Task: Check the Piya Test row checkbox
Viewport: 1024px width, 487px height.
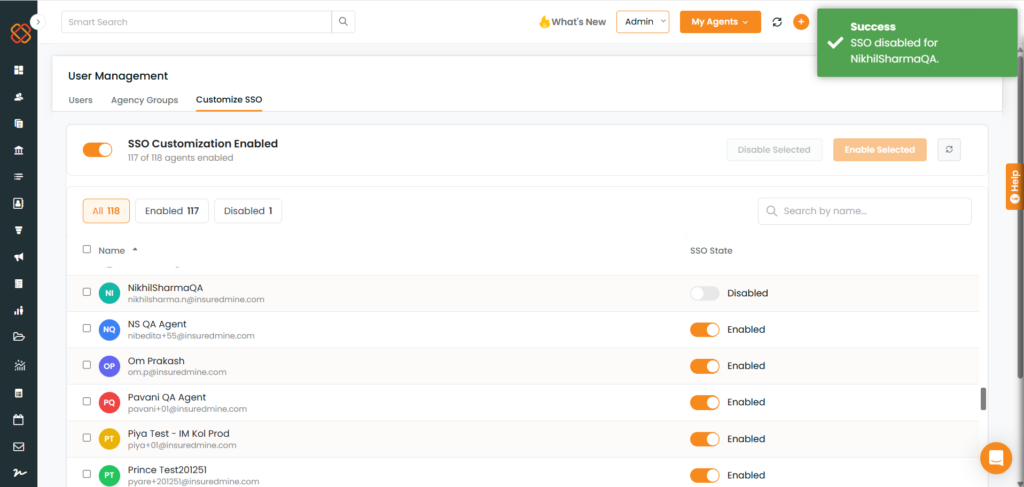Action: click(87, 437)
